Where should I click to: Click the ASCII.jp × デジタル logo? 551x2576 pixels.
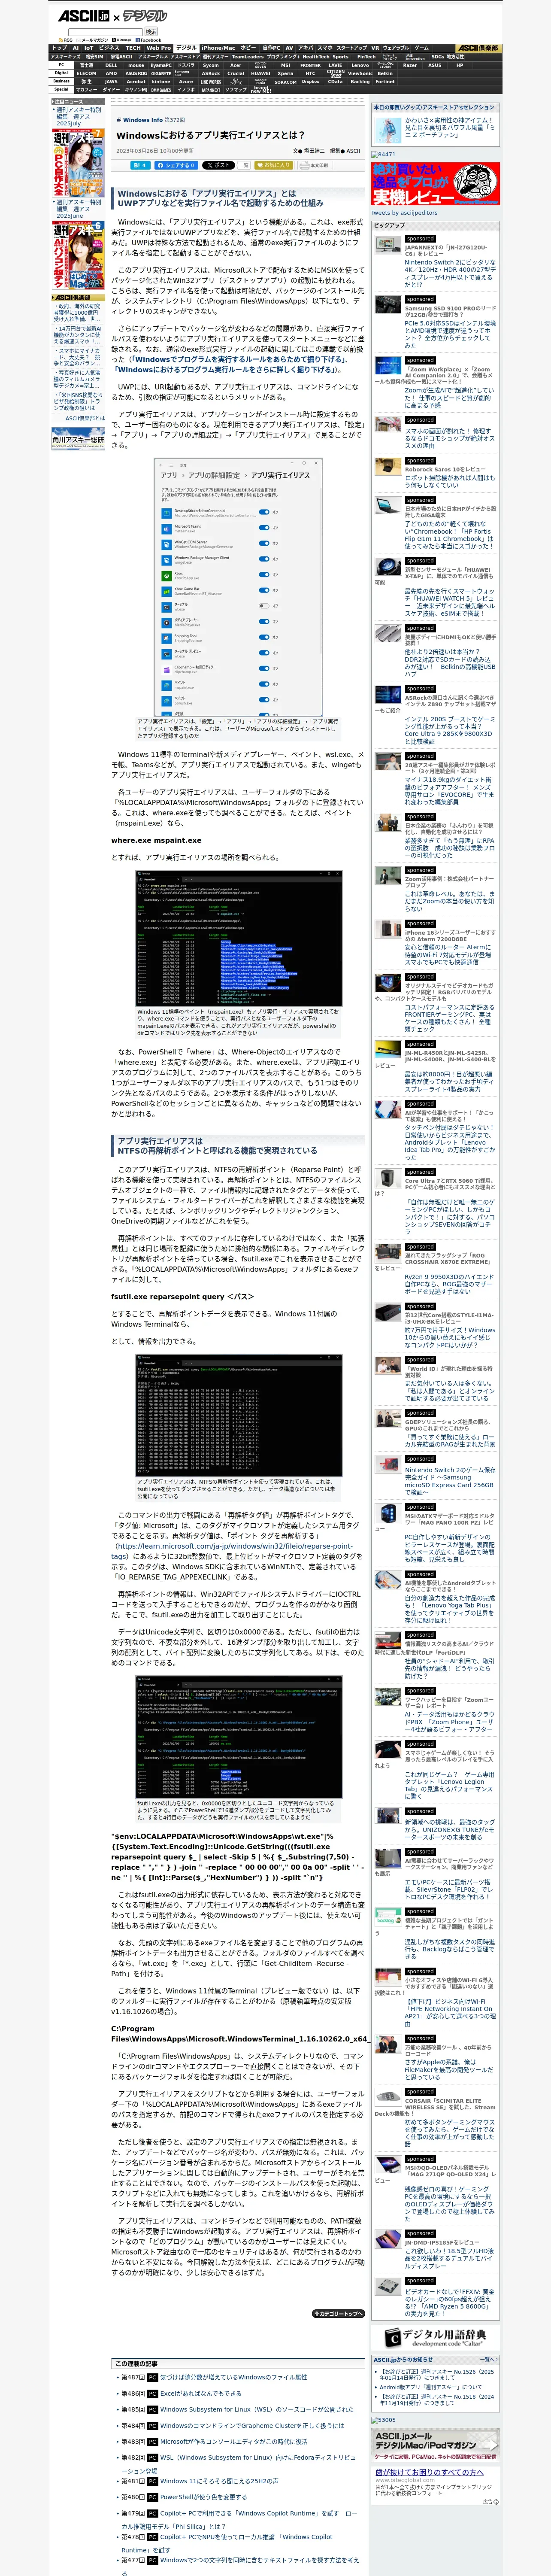[x=112, y=16]
